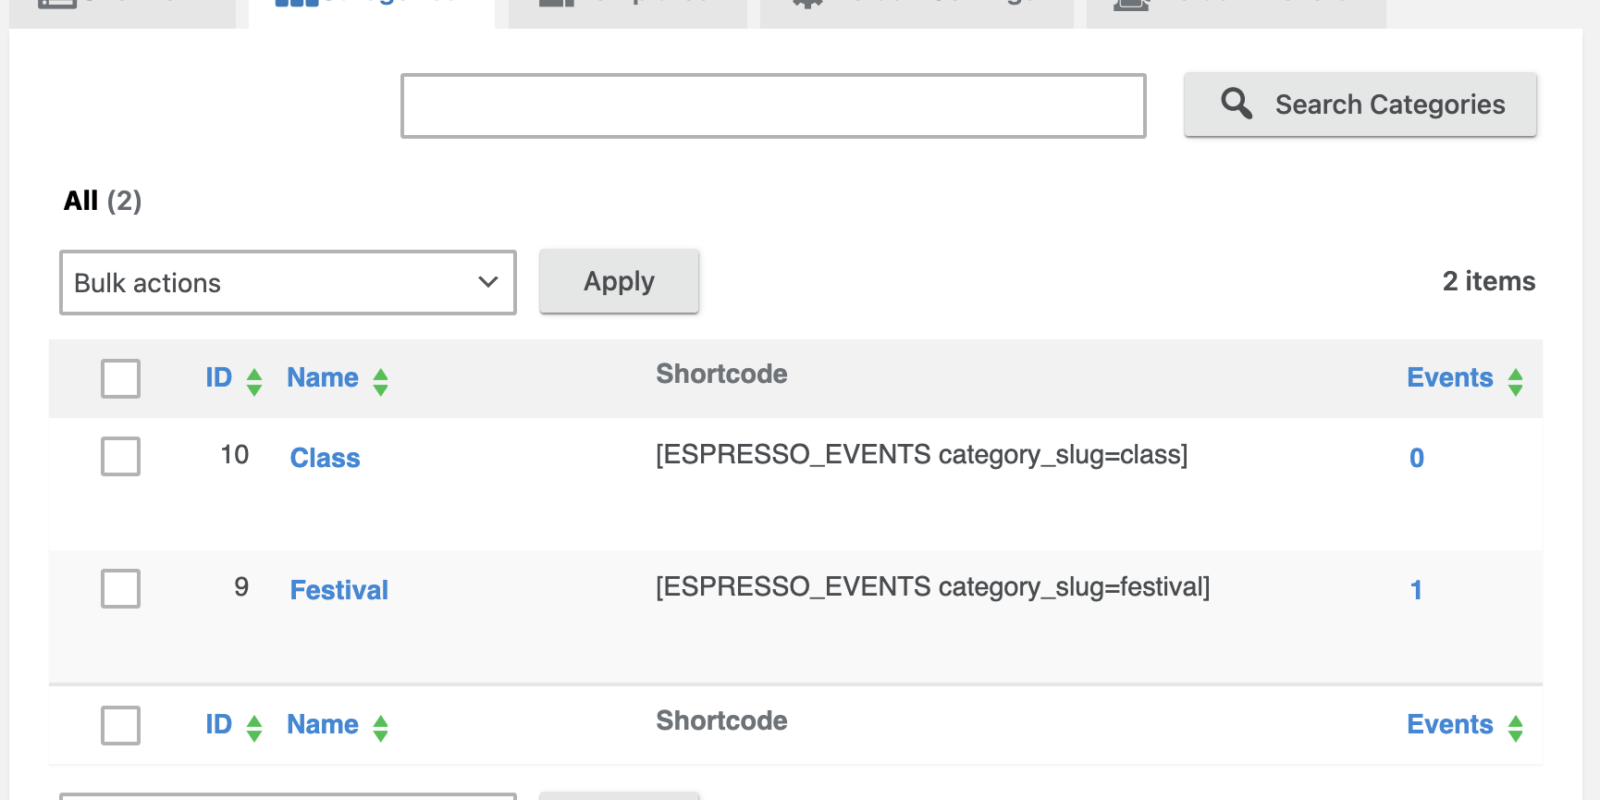1600x800 pixels.
Task: Check the checkbox next to the Festival category
Action: (x=120, y=589)
